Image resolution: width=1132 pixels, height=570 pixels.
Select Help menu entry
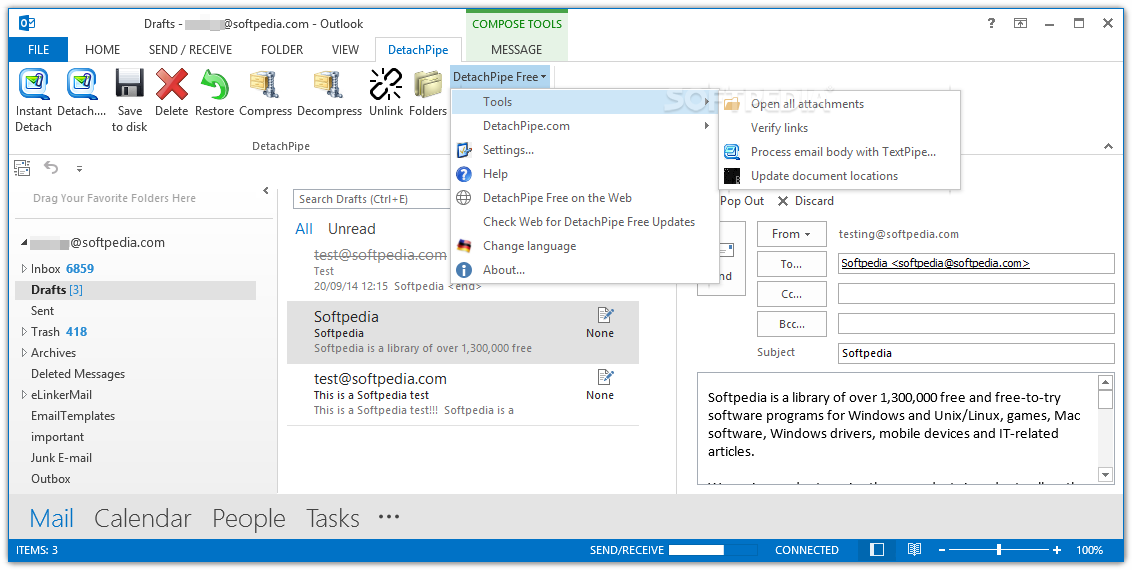point(585,174)
